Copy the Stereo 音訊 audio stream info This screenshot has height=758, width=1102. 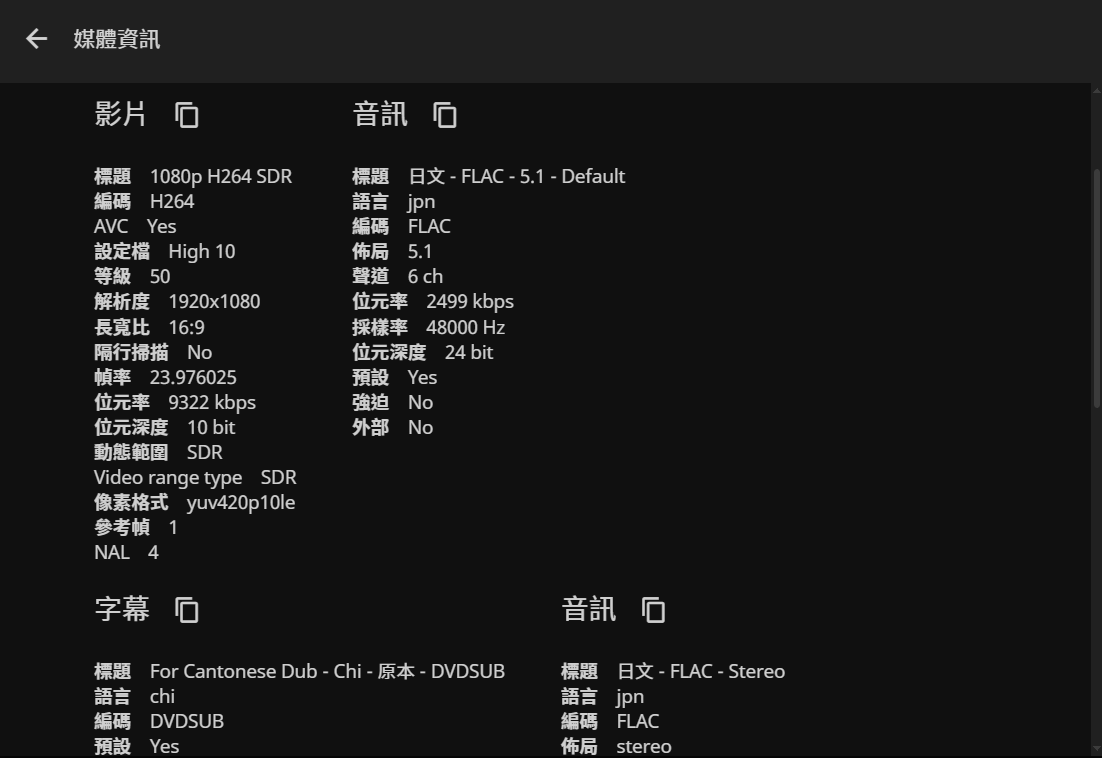pos(653,609)
